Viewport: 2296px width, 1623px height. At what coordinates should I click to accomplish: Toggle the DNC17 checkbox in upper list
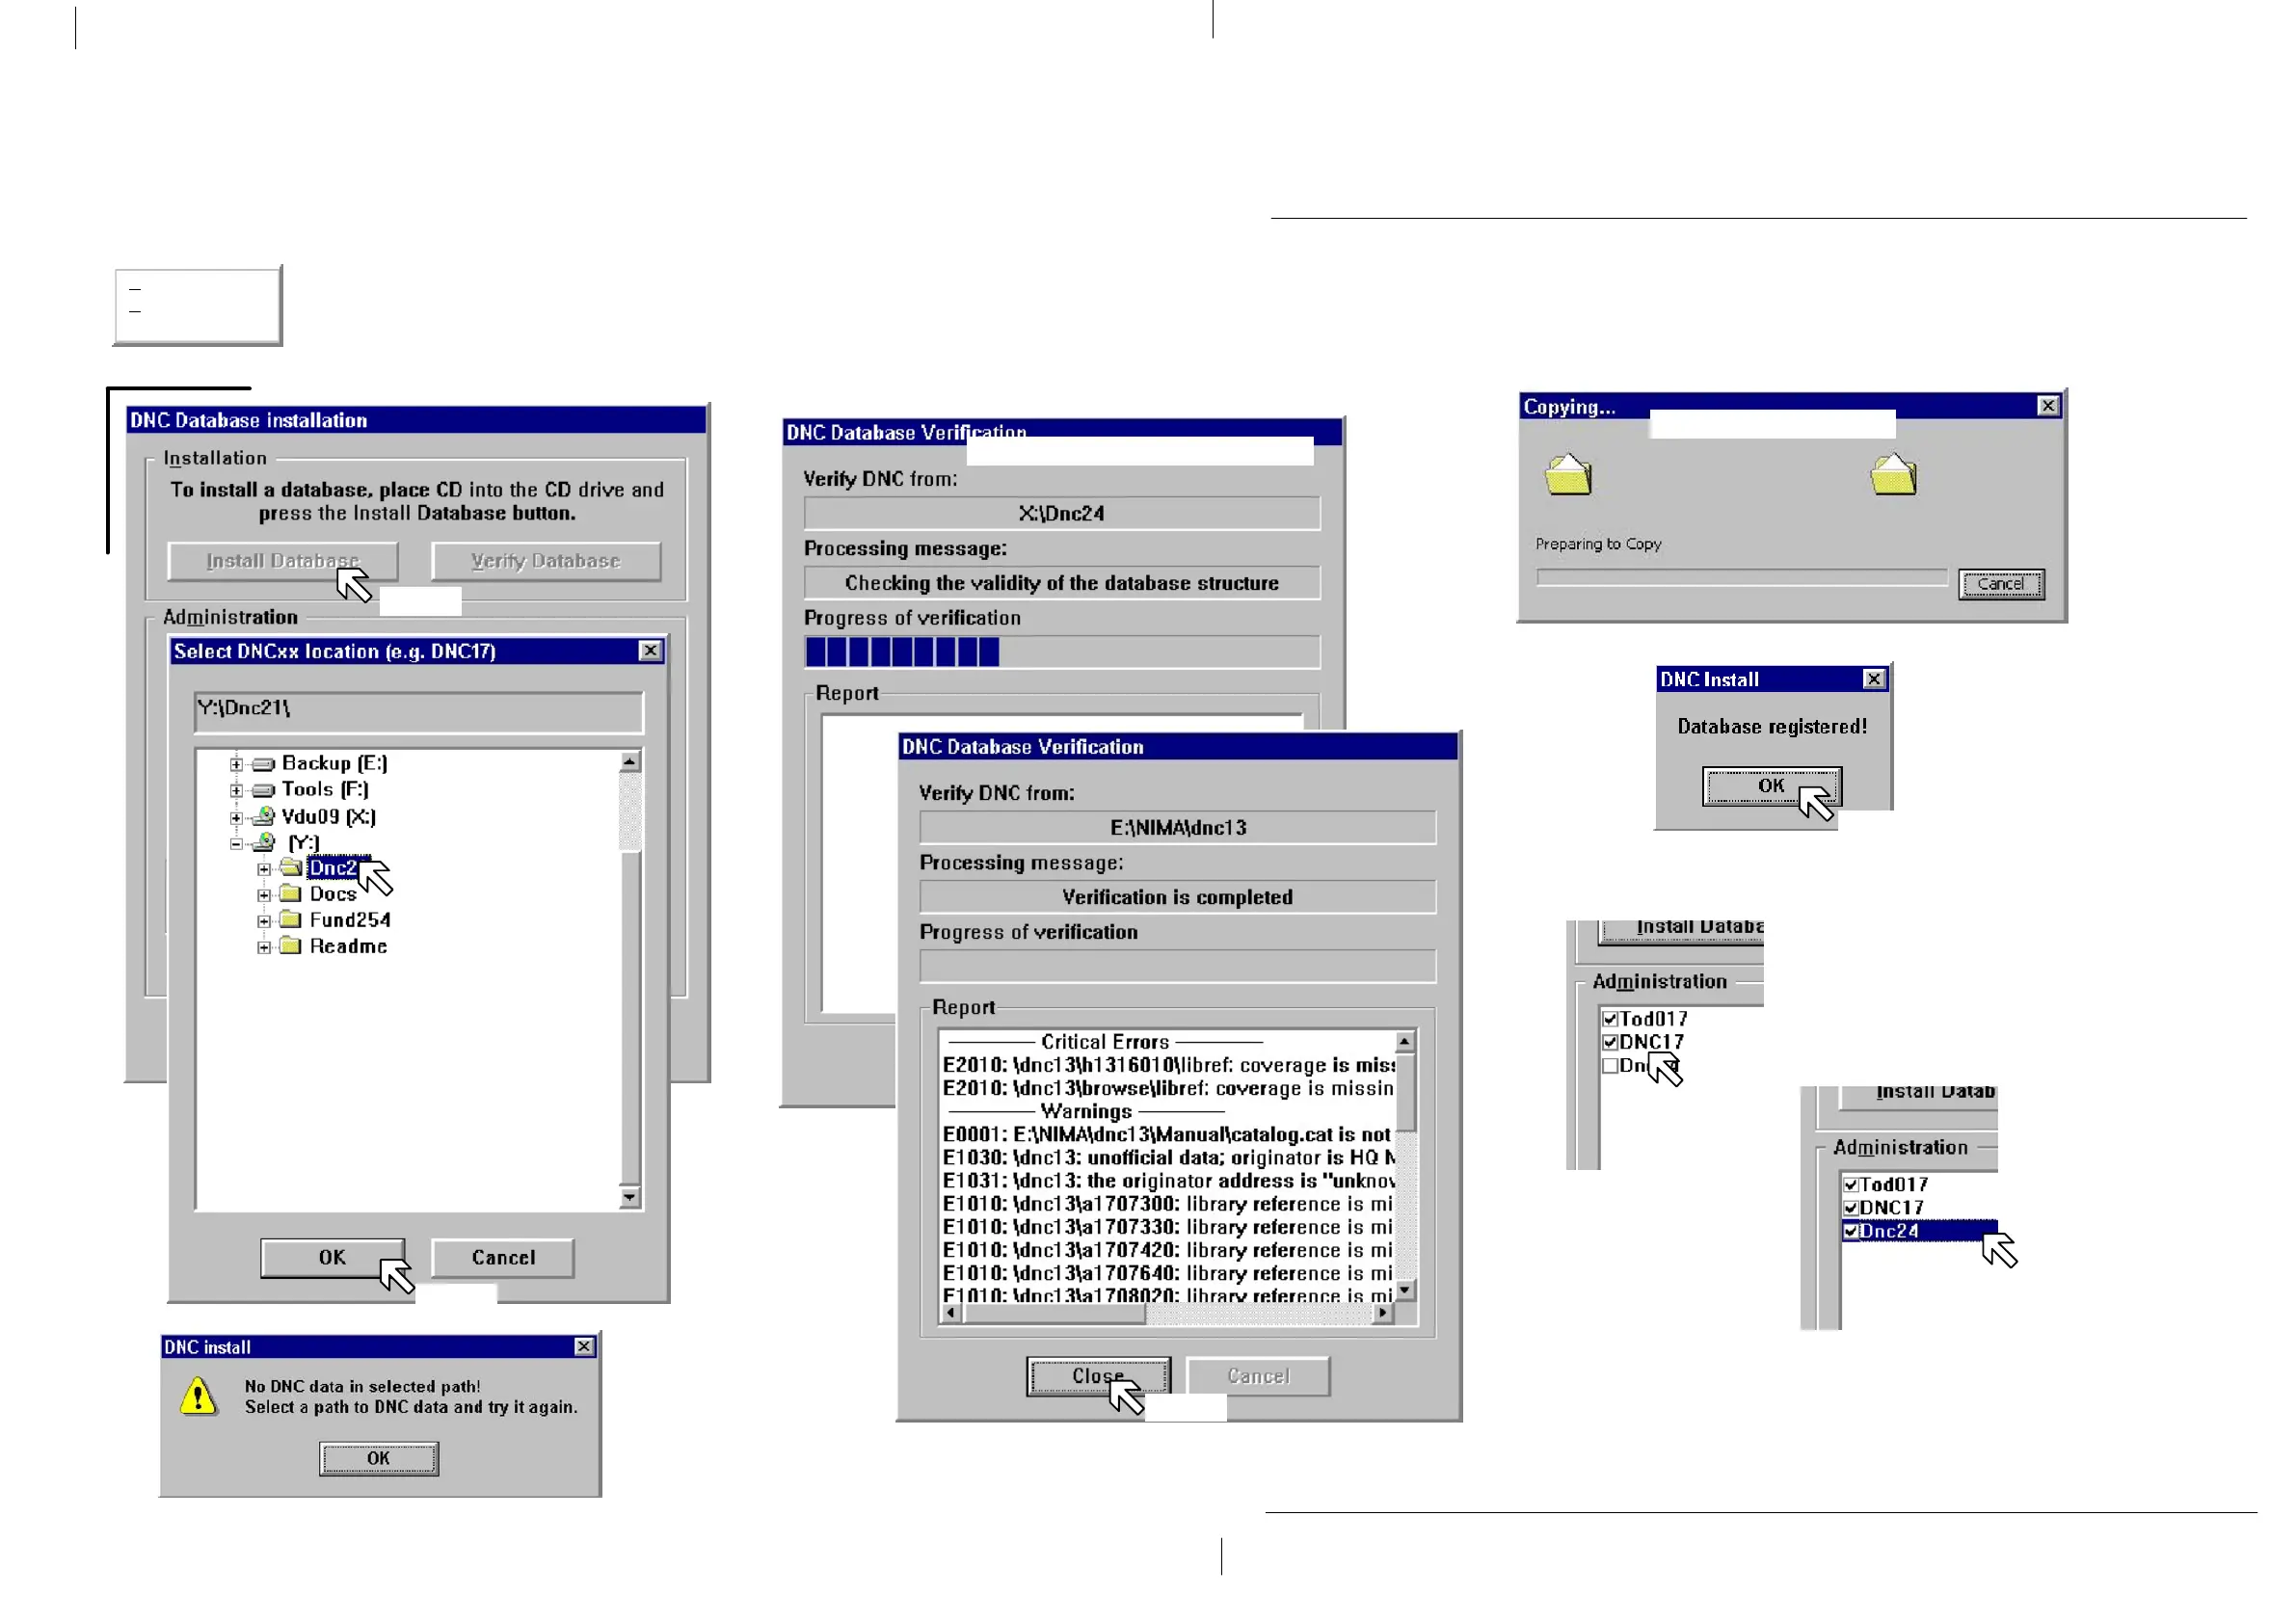point(1610,1042)
